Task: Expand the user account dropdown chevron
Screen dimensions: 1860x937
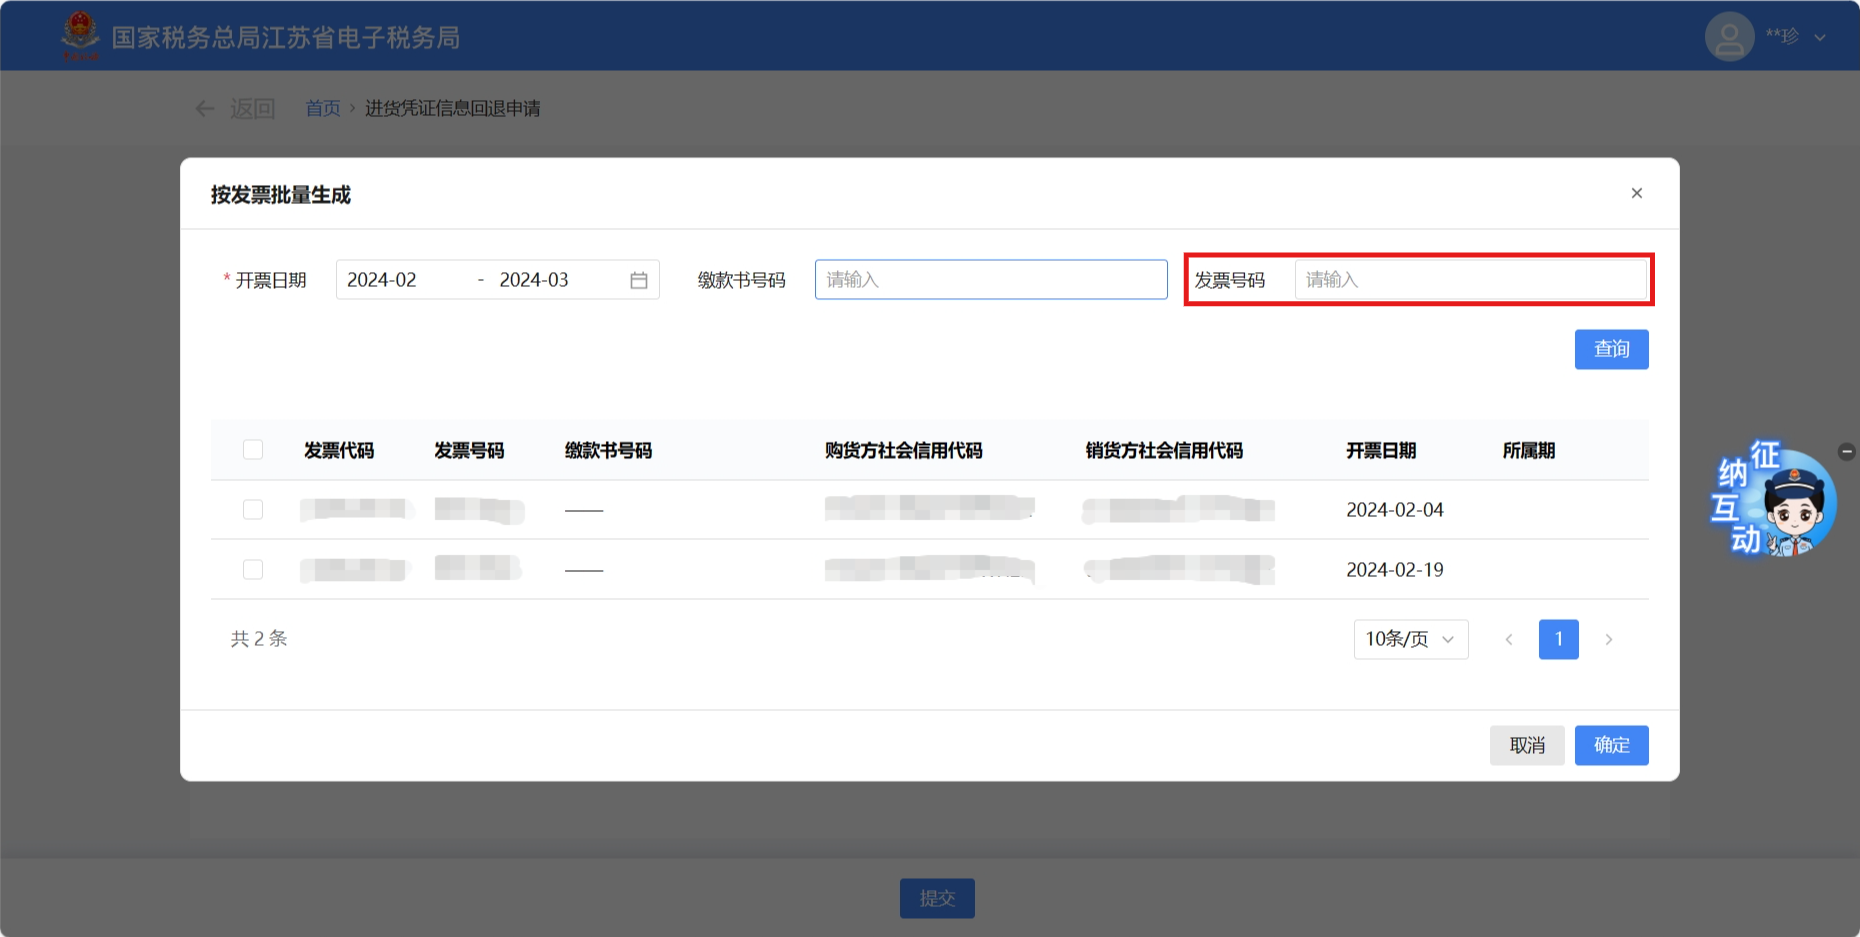Action: point(1820,38)
